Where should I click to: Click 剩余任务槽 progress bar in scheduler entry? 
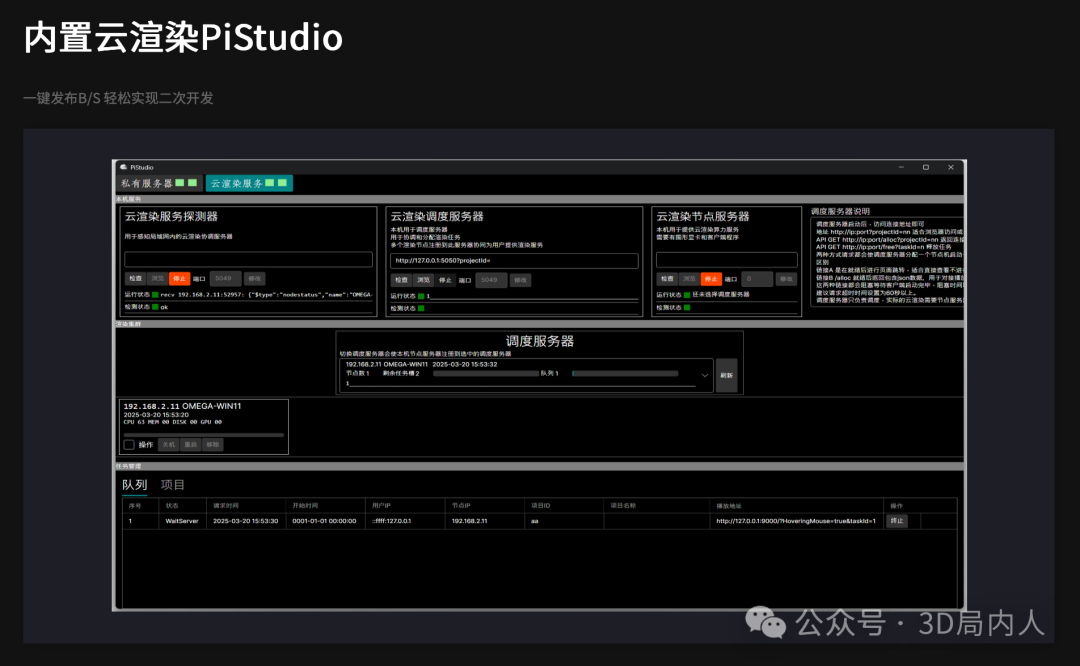click(486, 373)
